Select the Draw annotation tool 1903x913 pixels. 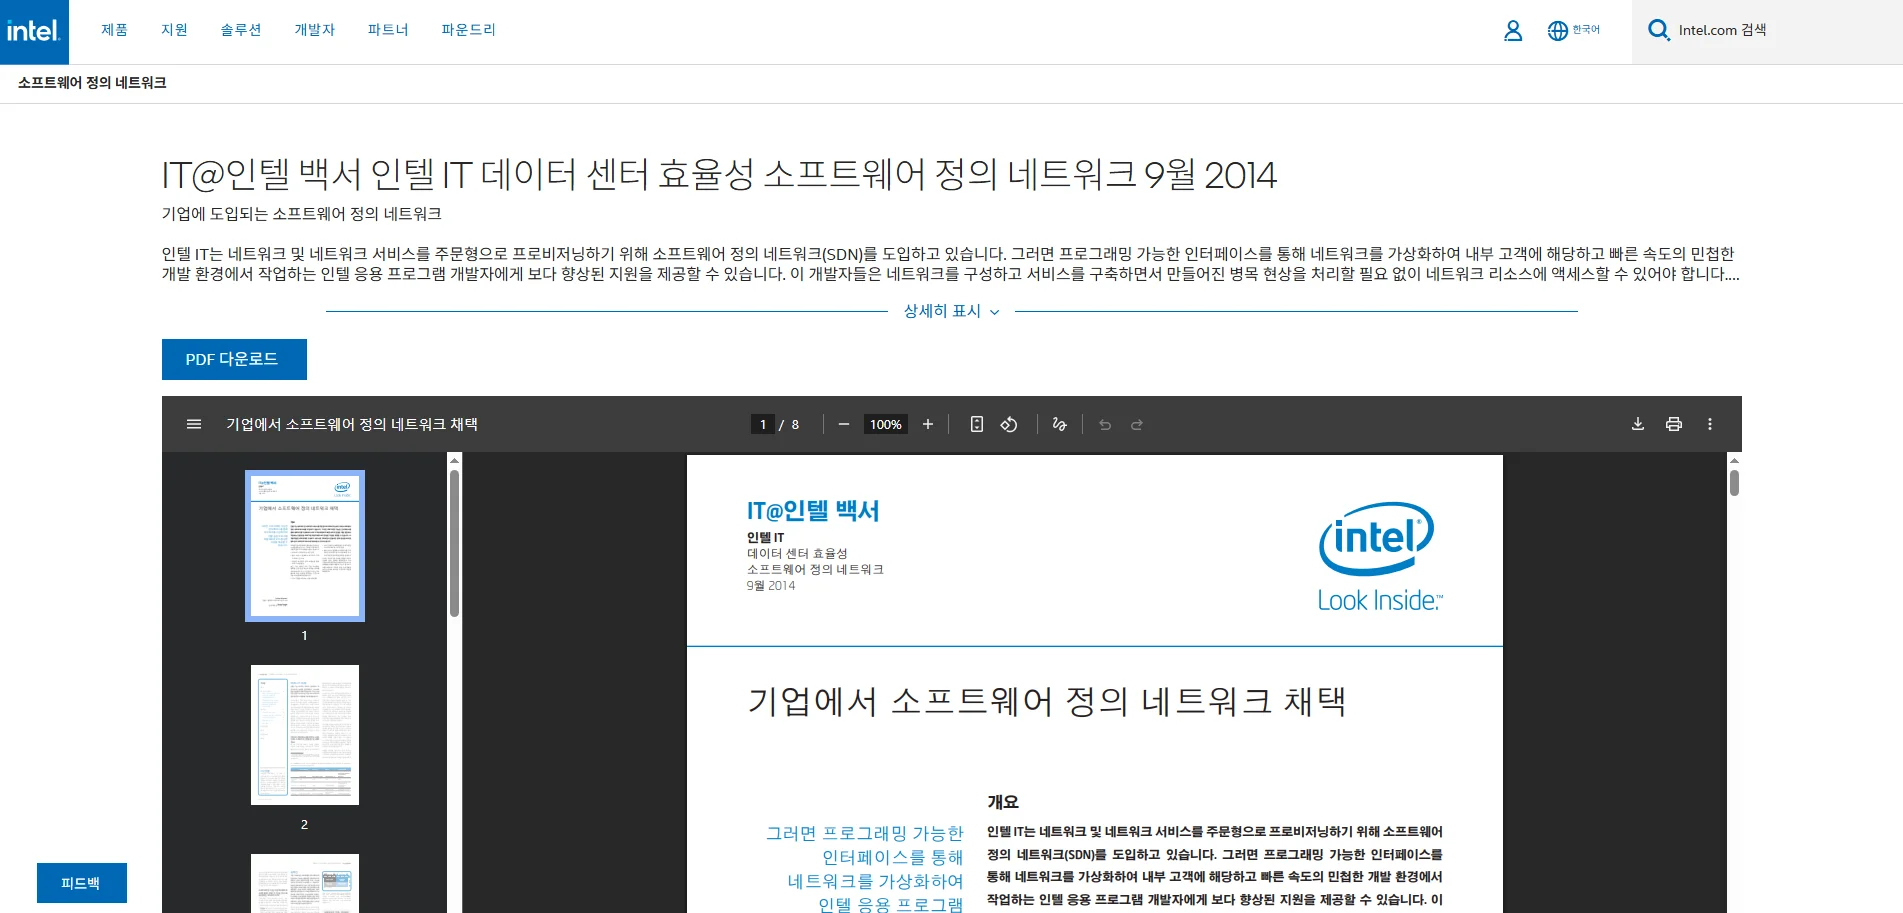pos(1059,424)
